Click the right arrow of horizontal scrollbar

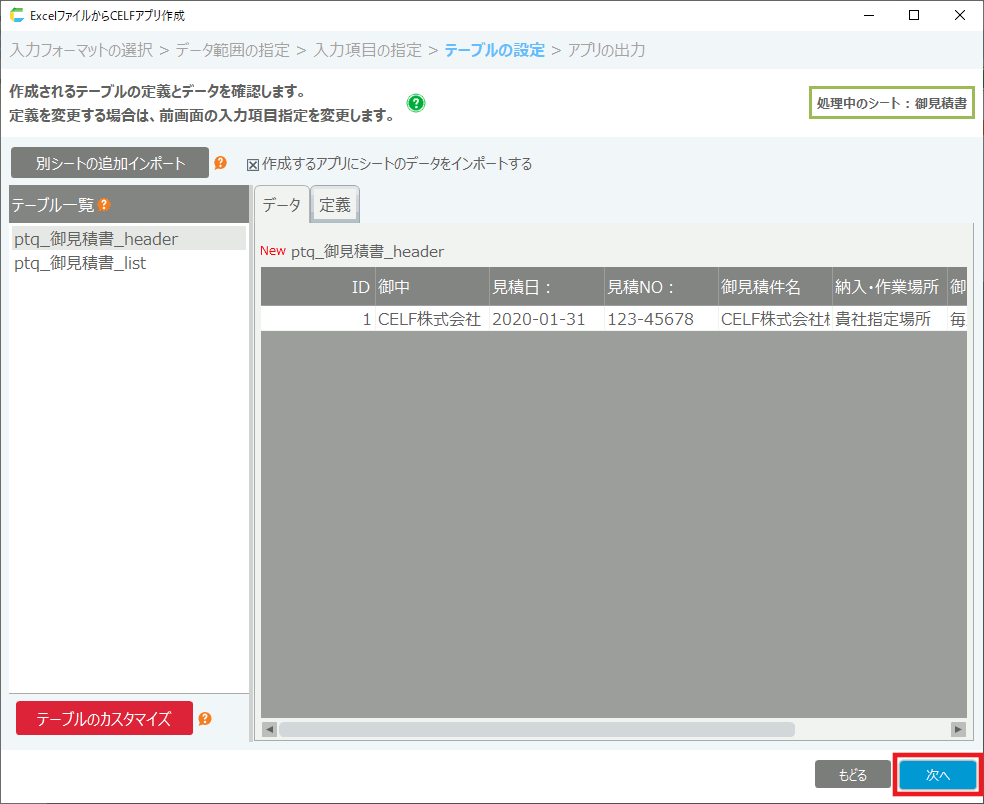[x=958, y=730]
